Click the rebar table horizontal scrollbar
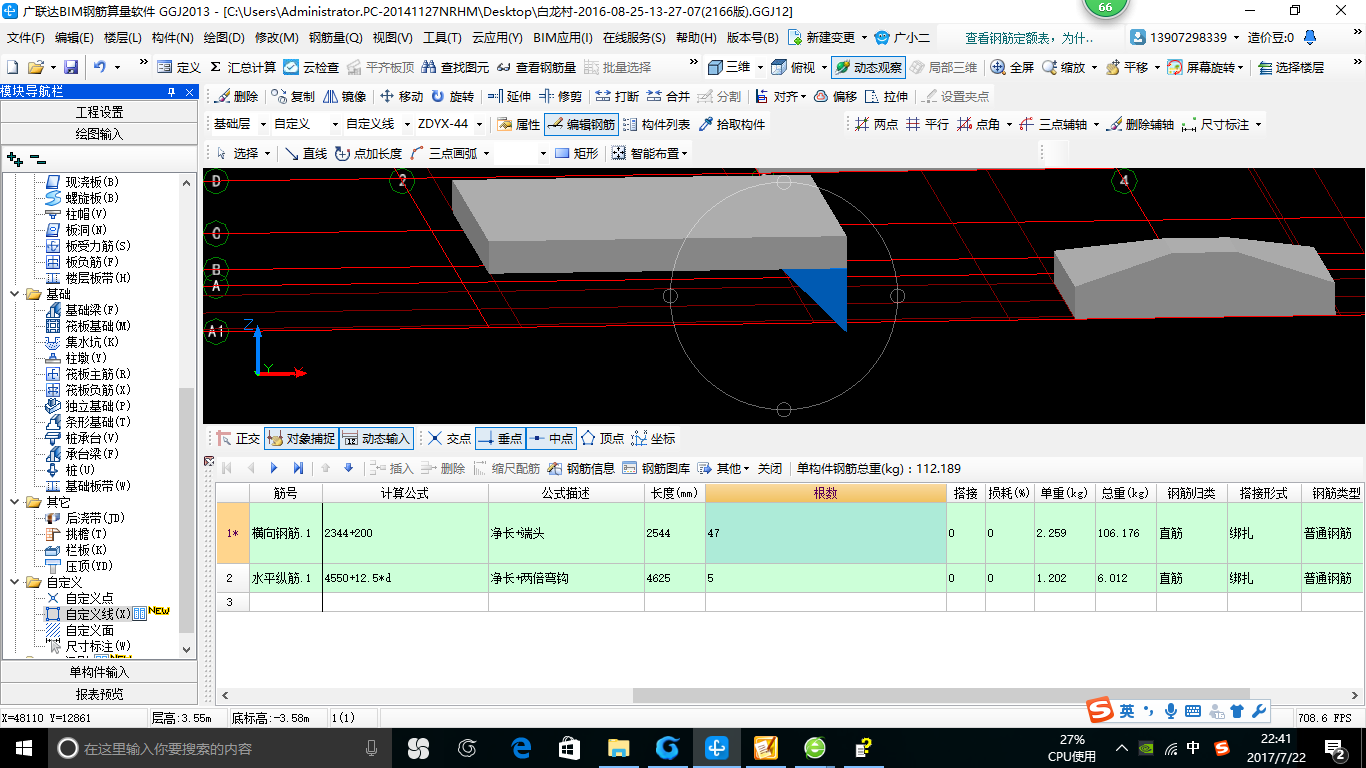 (941, 695)
